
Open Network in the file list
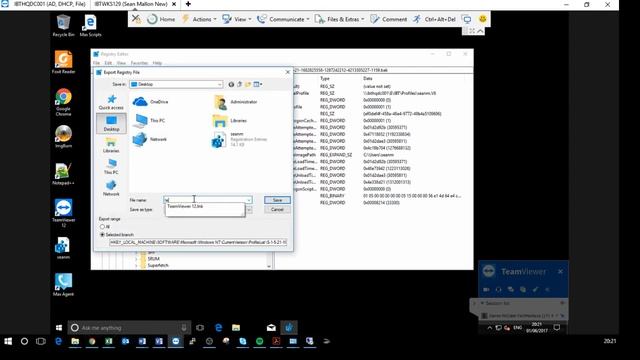point(149,139)
